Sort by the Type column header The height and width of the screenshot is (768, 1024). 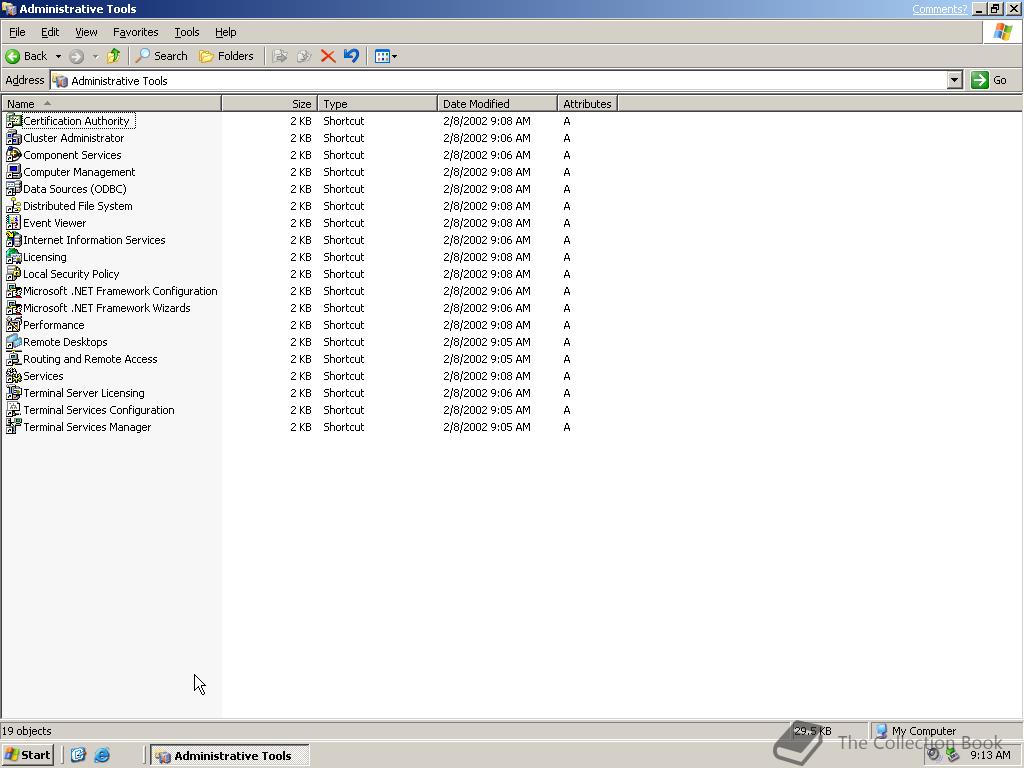pyautogui.click(x=377, y=104)
